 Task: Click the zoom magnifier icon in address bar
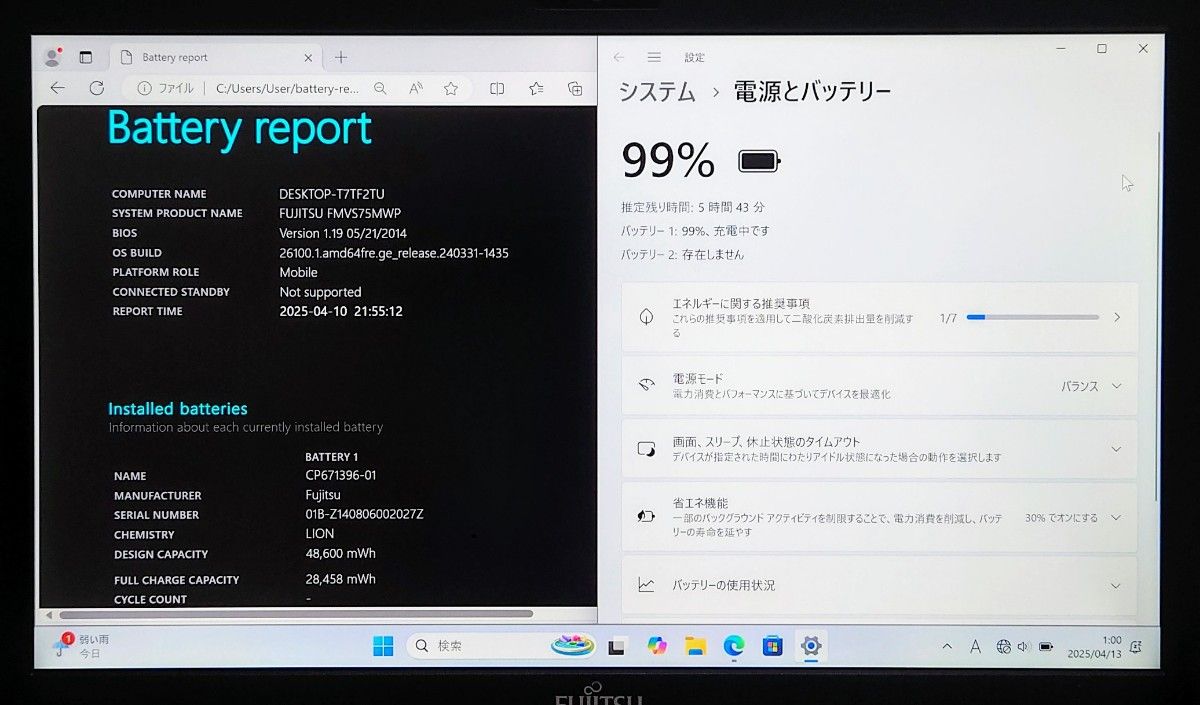pos(380,88)
